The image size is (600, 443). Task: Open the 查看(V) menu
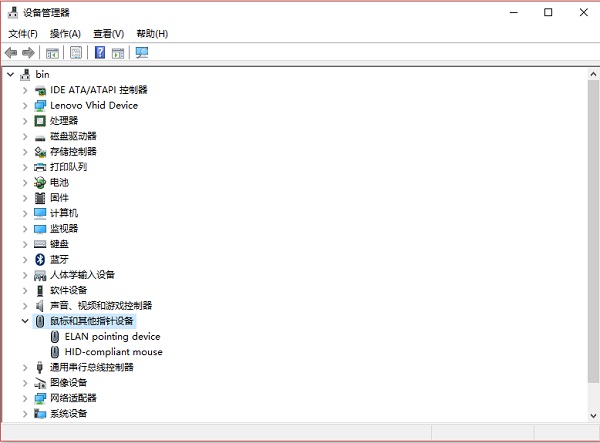click(x=108, y=34)
